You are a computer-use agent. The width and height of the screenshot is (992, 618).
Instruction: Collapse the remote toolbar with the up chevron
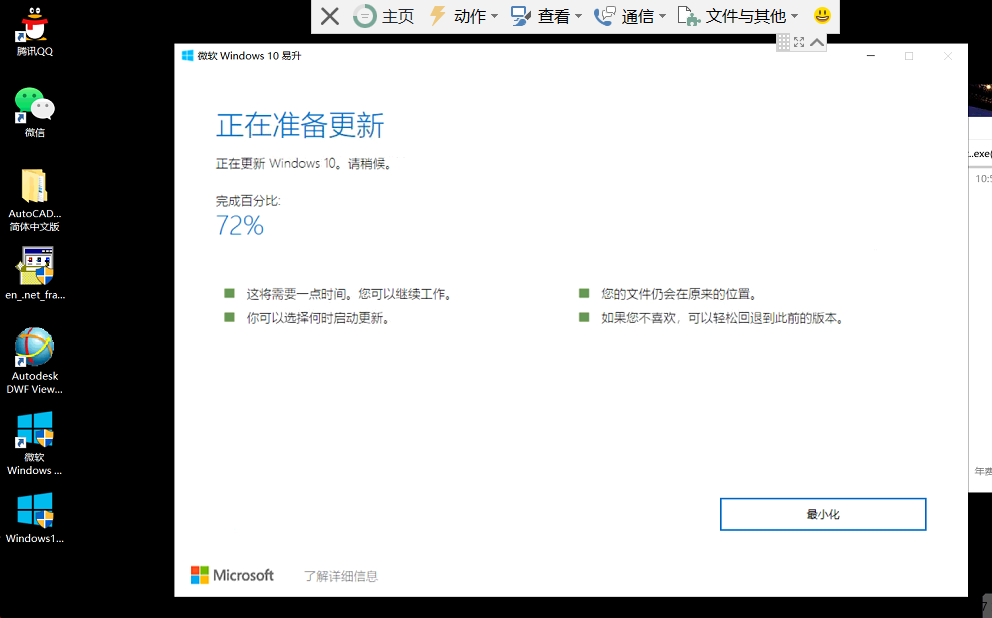[x=817, y=42]
